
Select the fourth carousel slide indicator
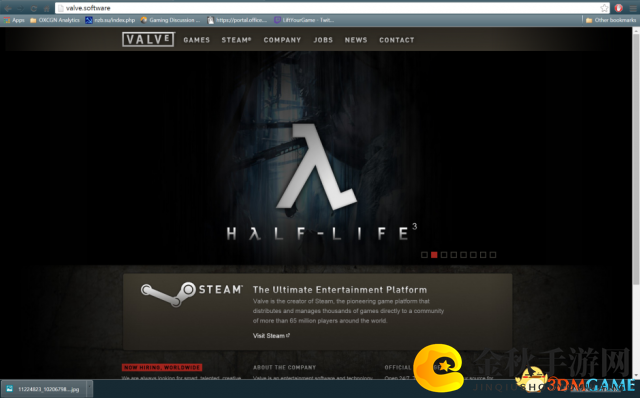pyautogui.click(x=454, y=255)
